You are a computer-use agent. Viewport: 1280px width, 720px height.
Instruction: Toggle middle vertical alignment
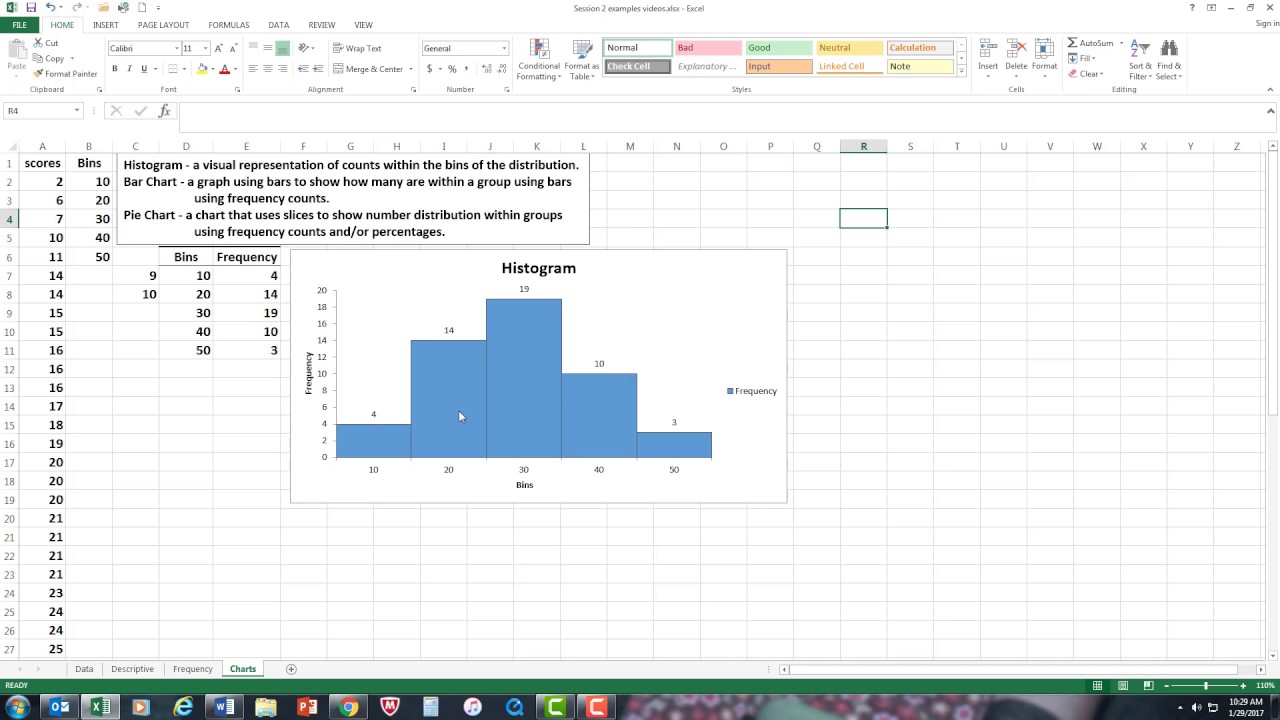[x=267, y=48]
